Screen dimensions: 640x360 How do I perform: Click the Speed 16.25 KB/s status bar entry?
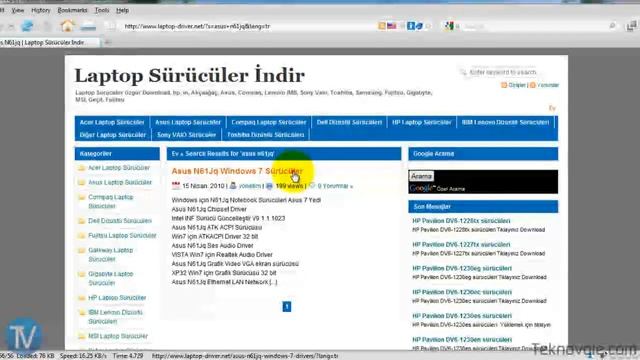tap(83, 356)
